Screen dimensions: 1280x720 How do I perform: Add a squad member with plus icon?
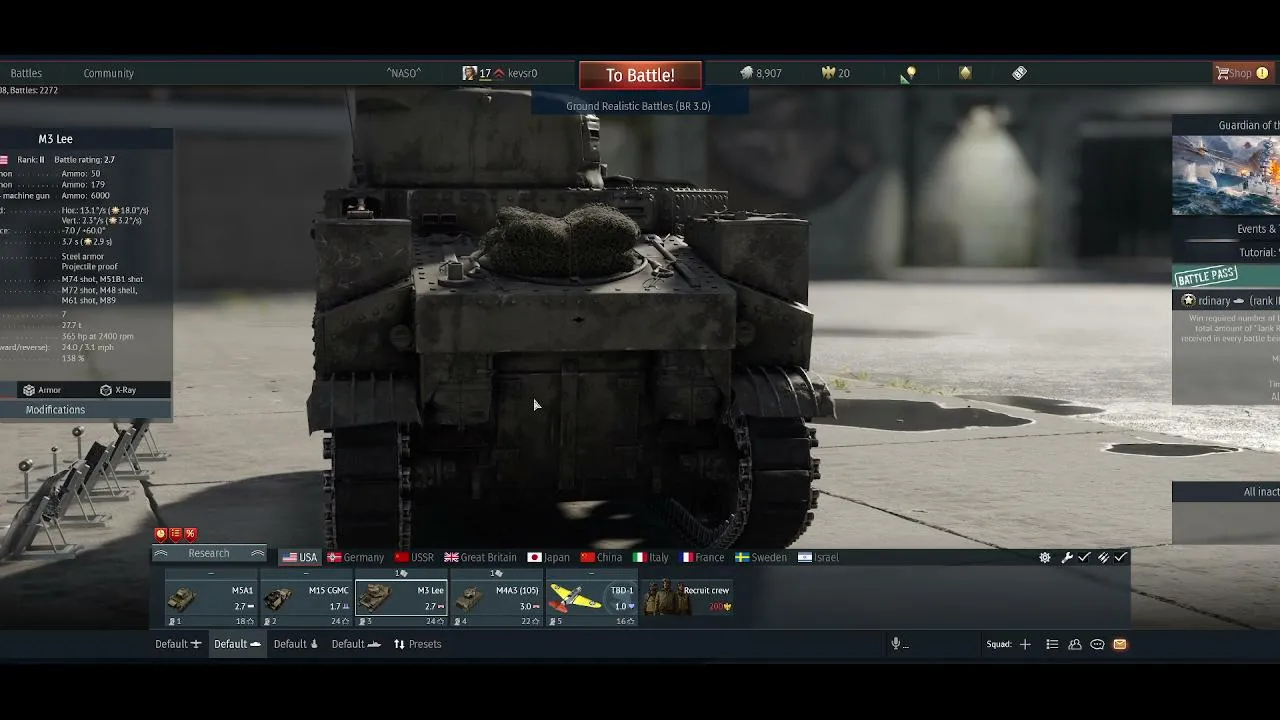coord(1025,644)
